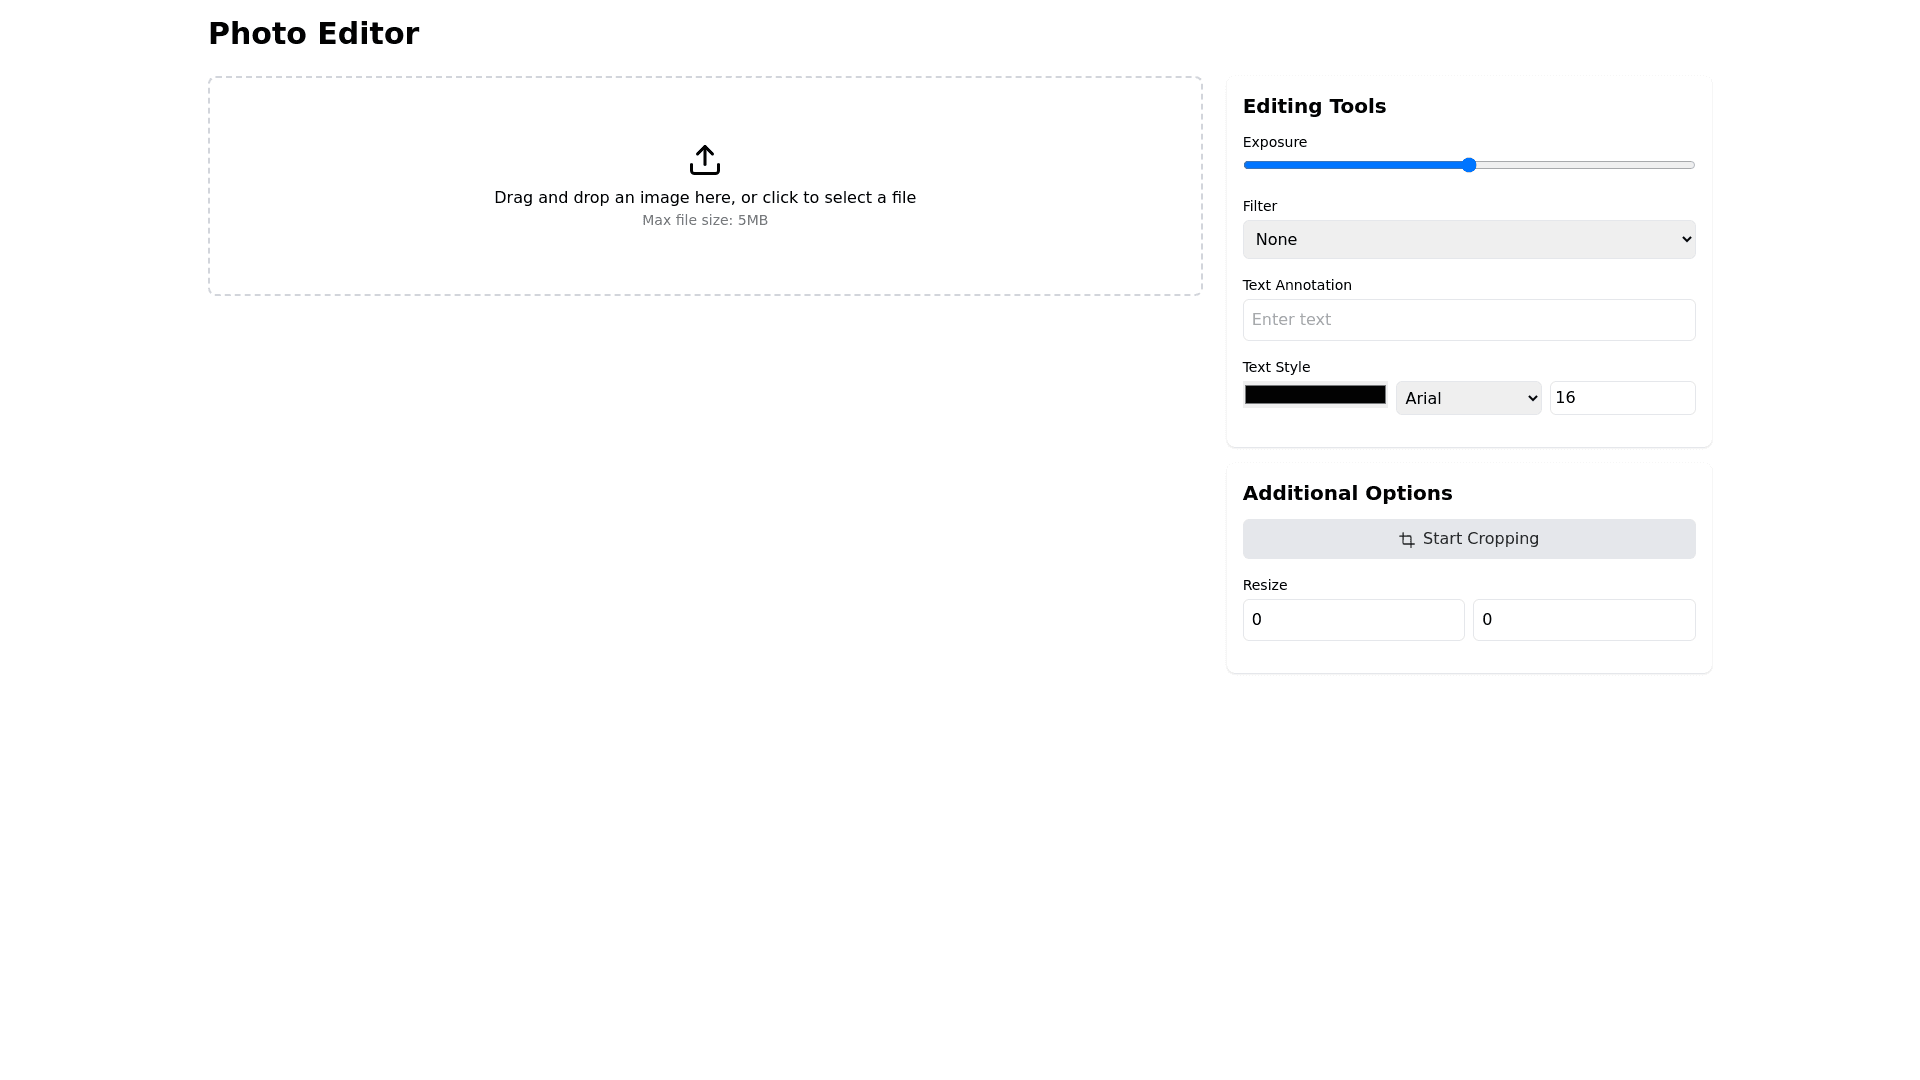Image resolution: width=1920 pixels, height=1080 pixels.
Task: Click the Exposure label
Action: point(1274,142)
